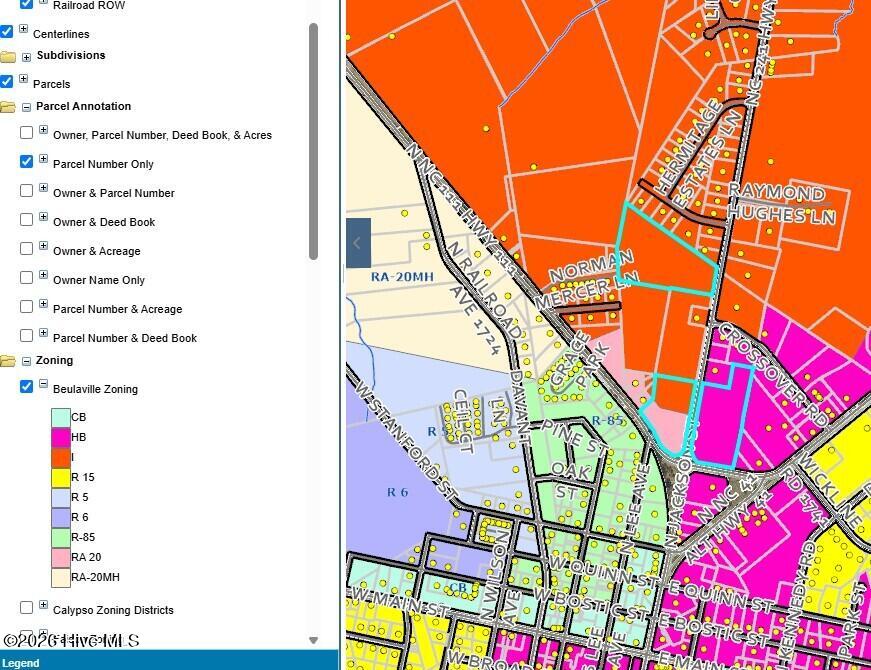This screenshot has width=871, height=670.
Task: Expand Owner, Parcel Number, Deed Book, & Acres
Action: click(43, 129)
